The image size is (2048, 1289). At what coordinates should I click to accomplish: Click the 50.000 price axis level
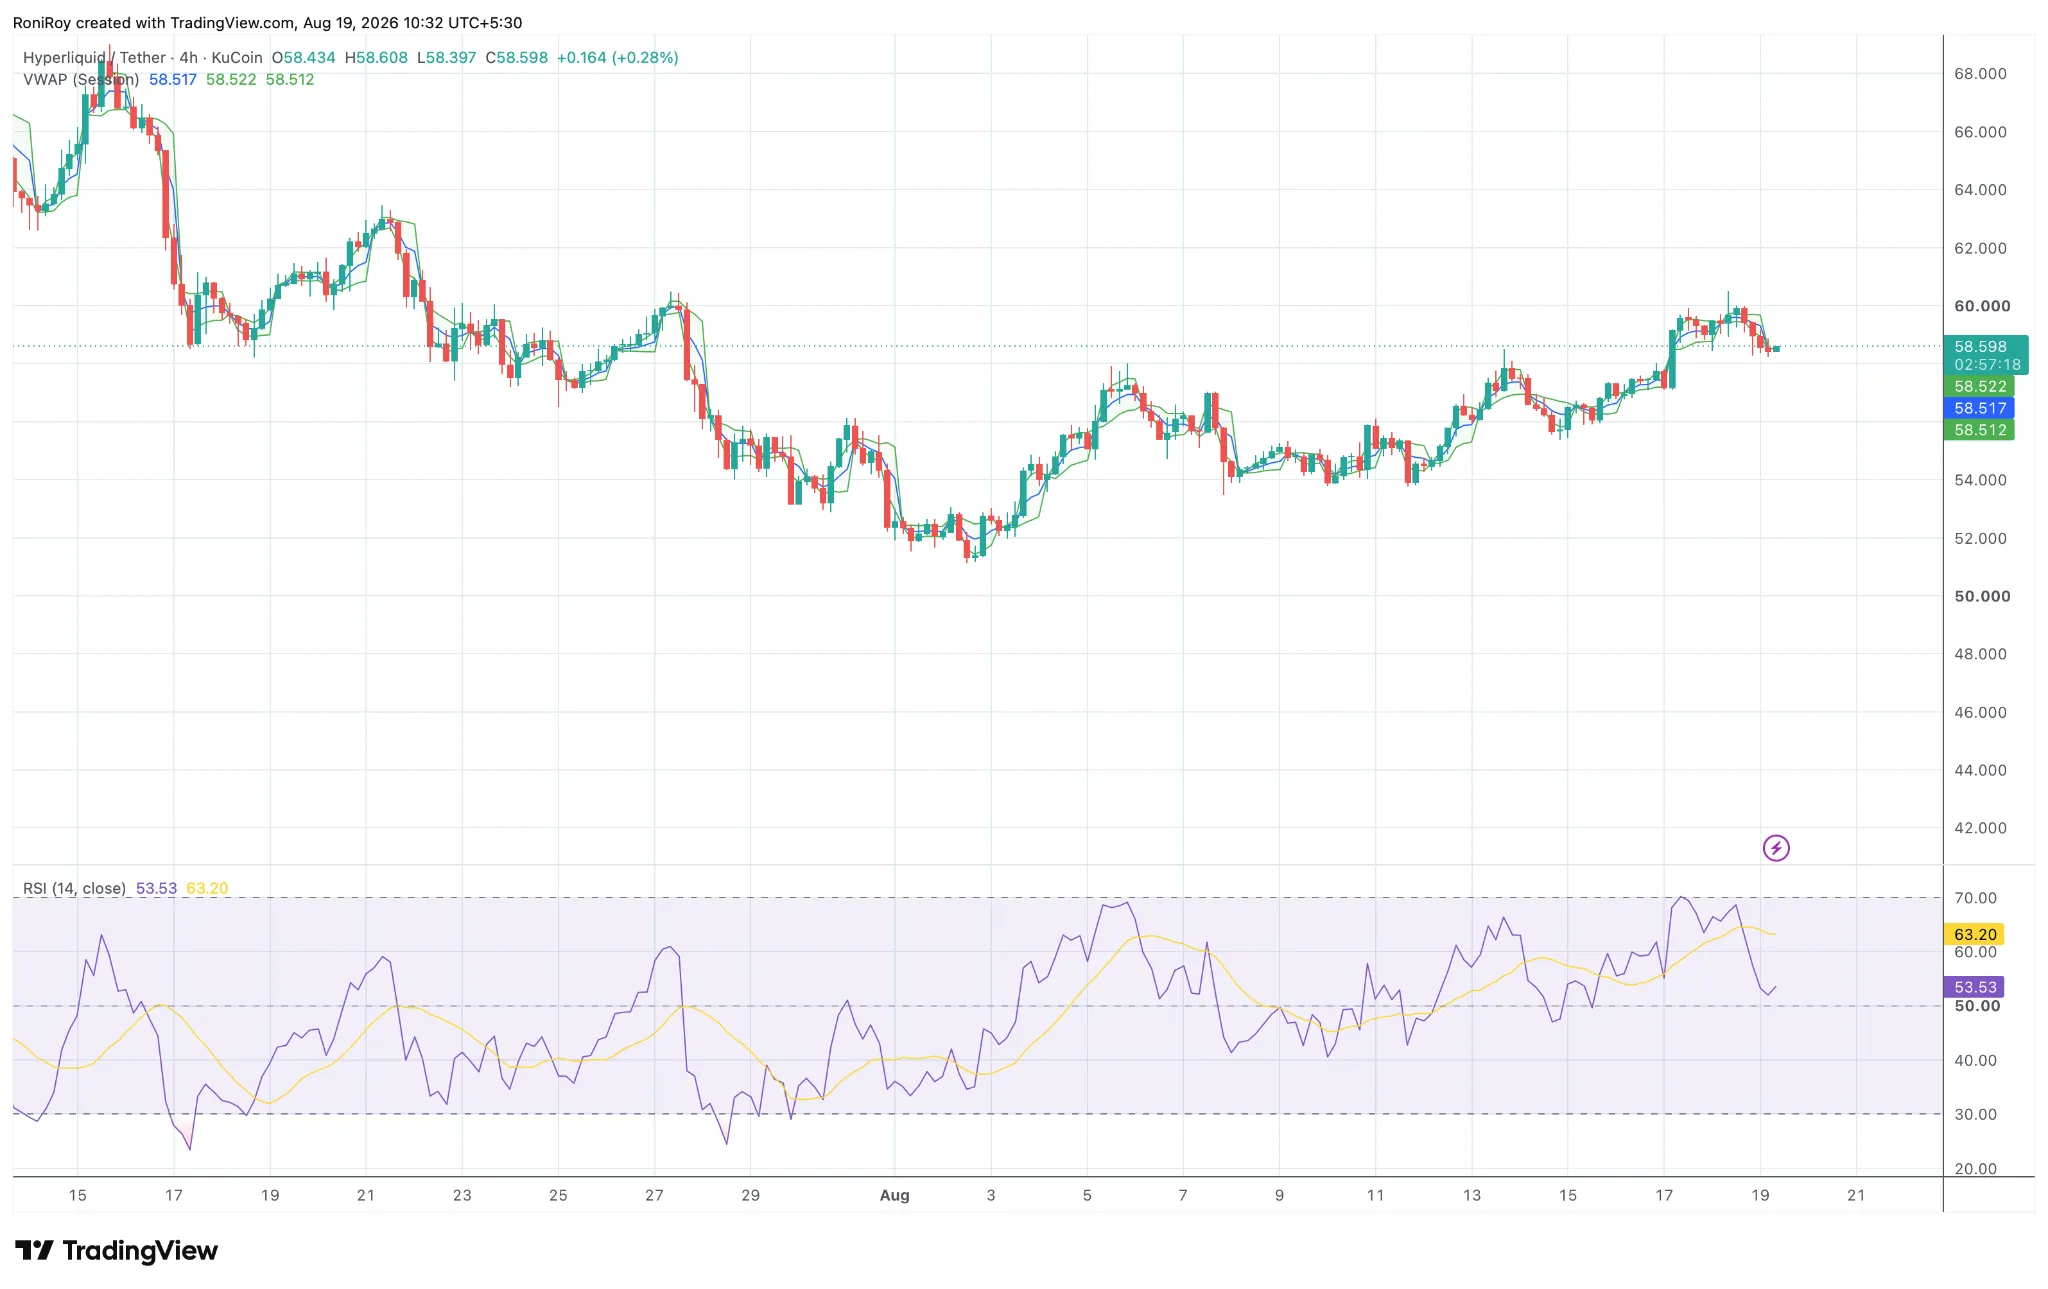tap(1982, 596)
